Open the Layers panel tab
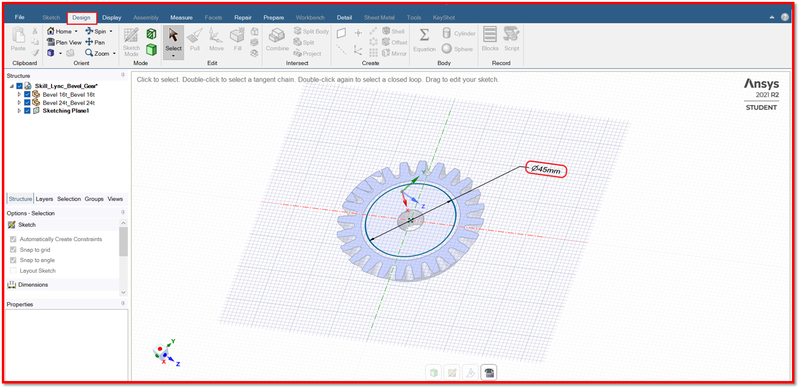The image size is (800, 389). click(44, 199)
